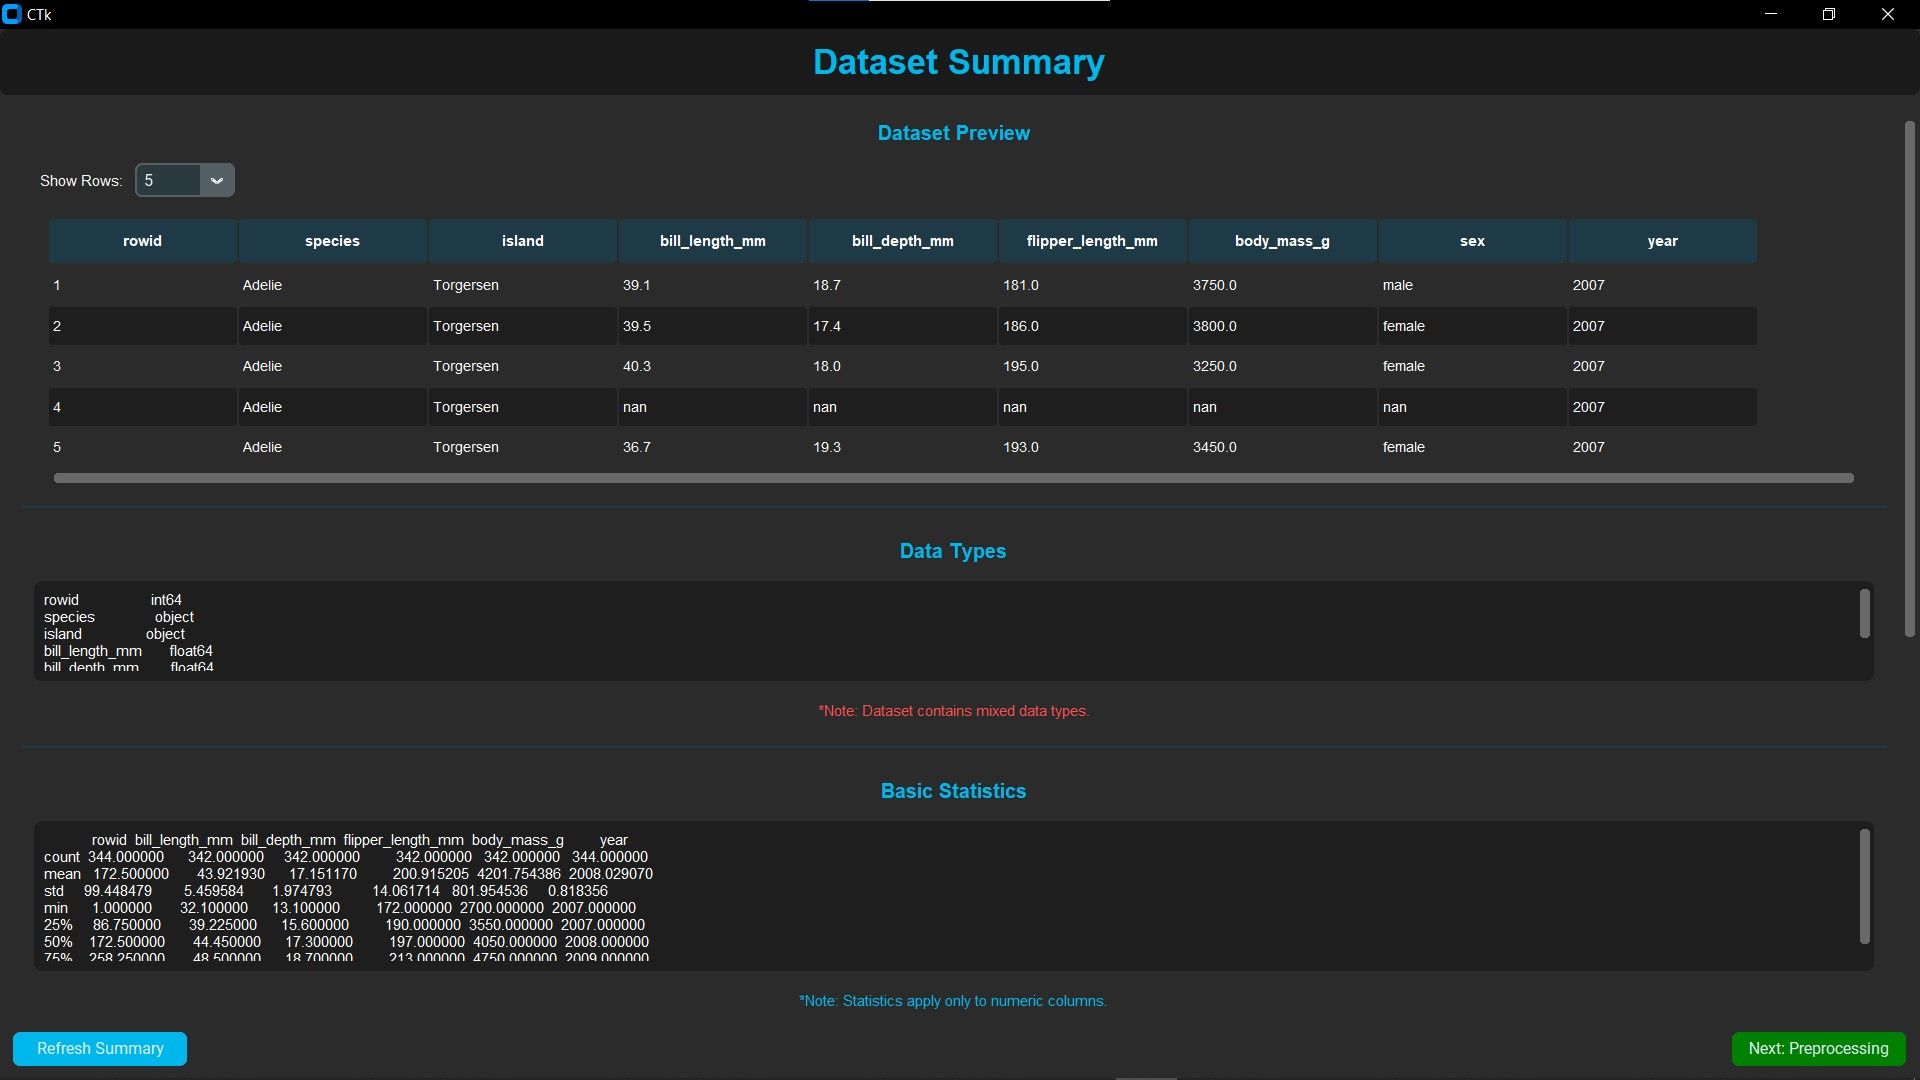Screen dimensions: 1920x1080
Task: Select the bill_length_mm column header
Action: (712, 241)
